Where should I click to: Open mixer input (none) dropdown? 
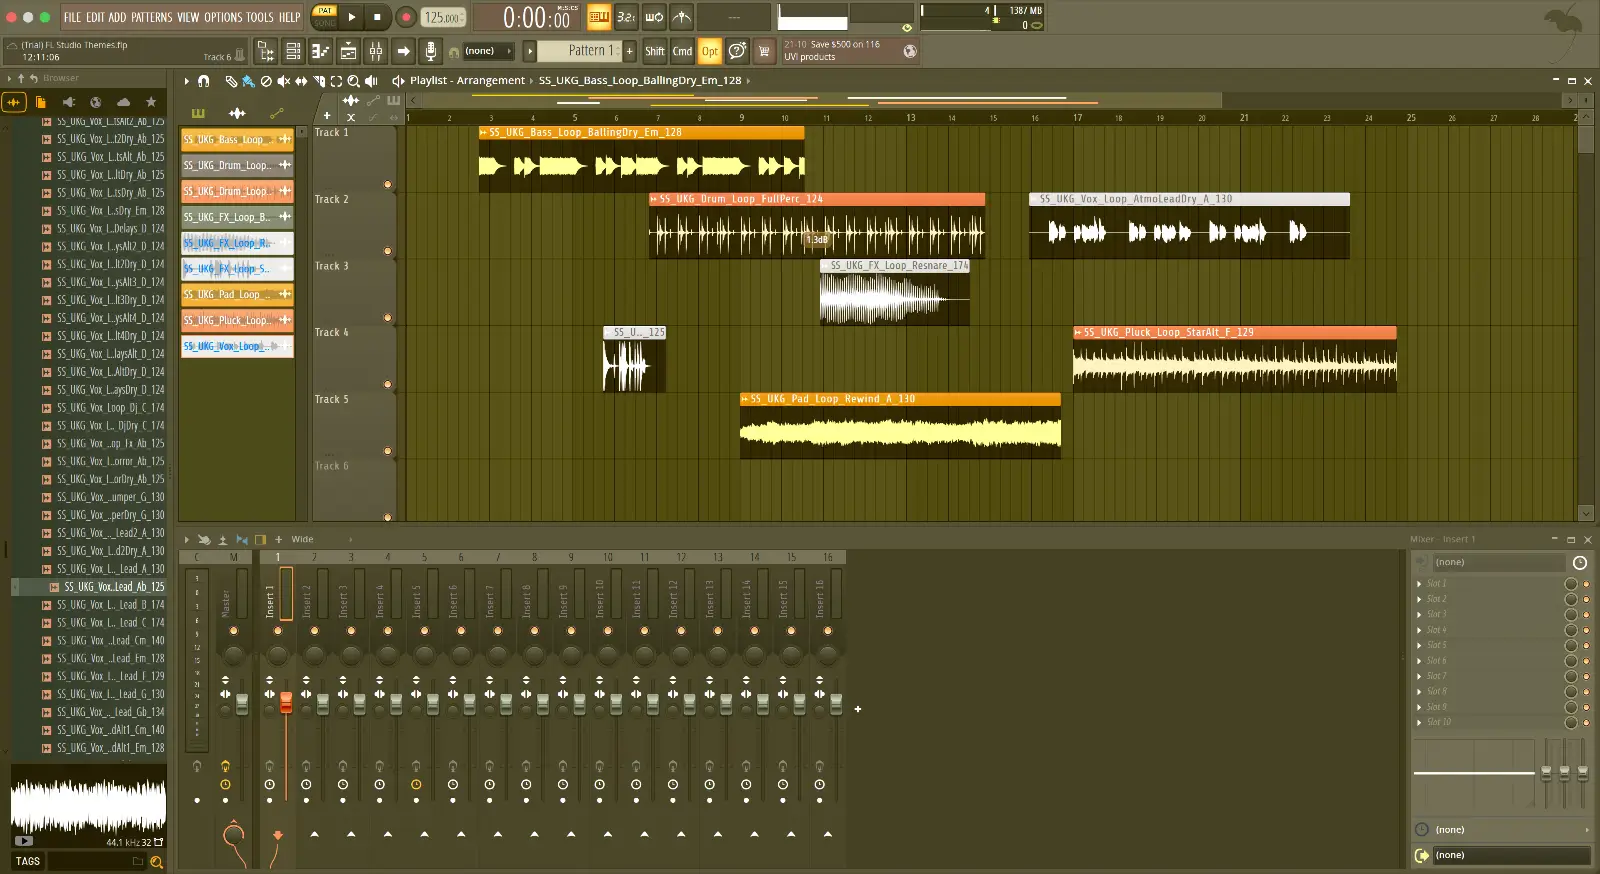pos(1498,562)
